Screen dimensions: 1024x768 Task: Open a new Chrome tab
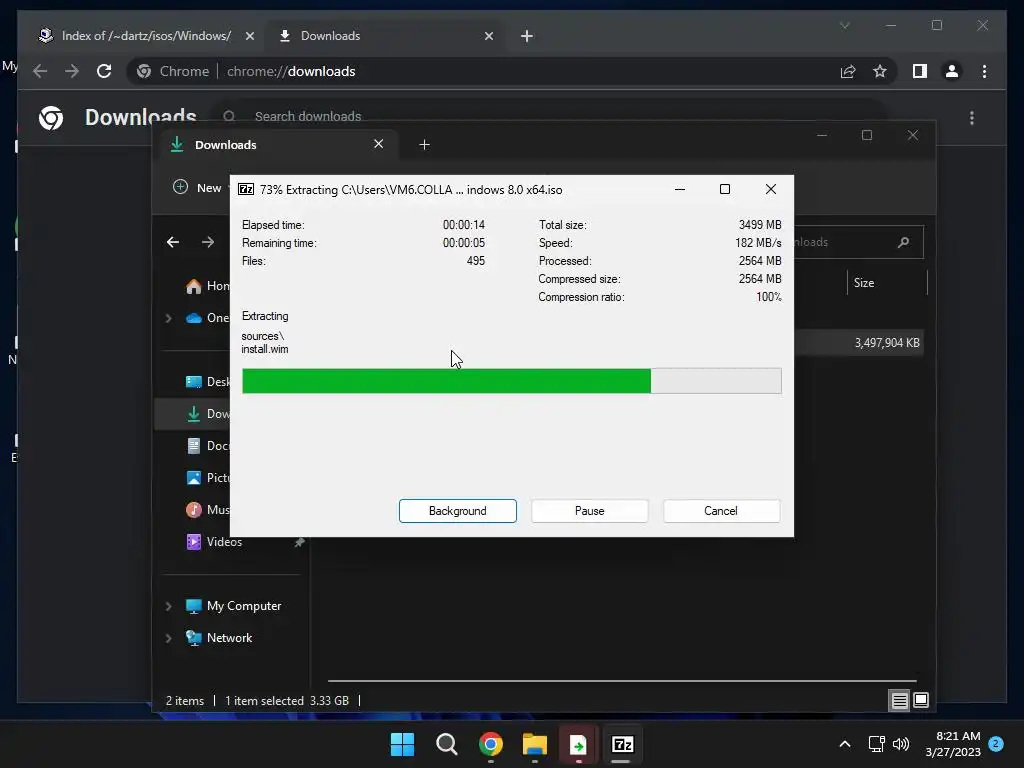(527, 36)
